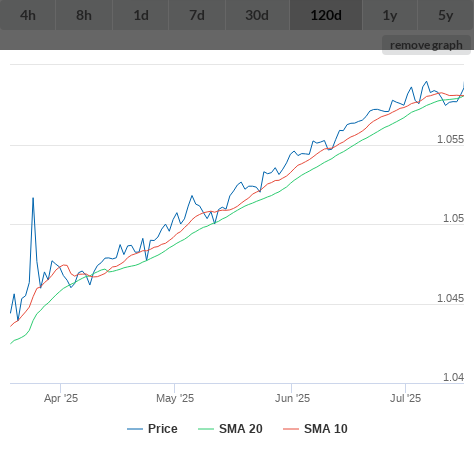Screen dimensions: 474x455
Task: Select the 7d range tab
Action: [197, 15]
